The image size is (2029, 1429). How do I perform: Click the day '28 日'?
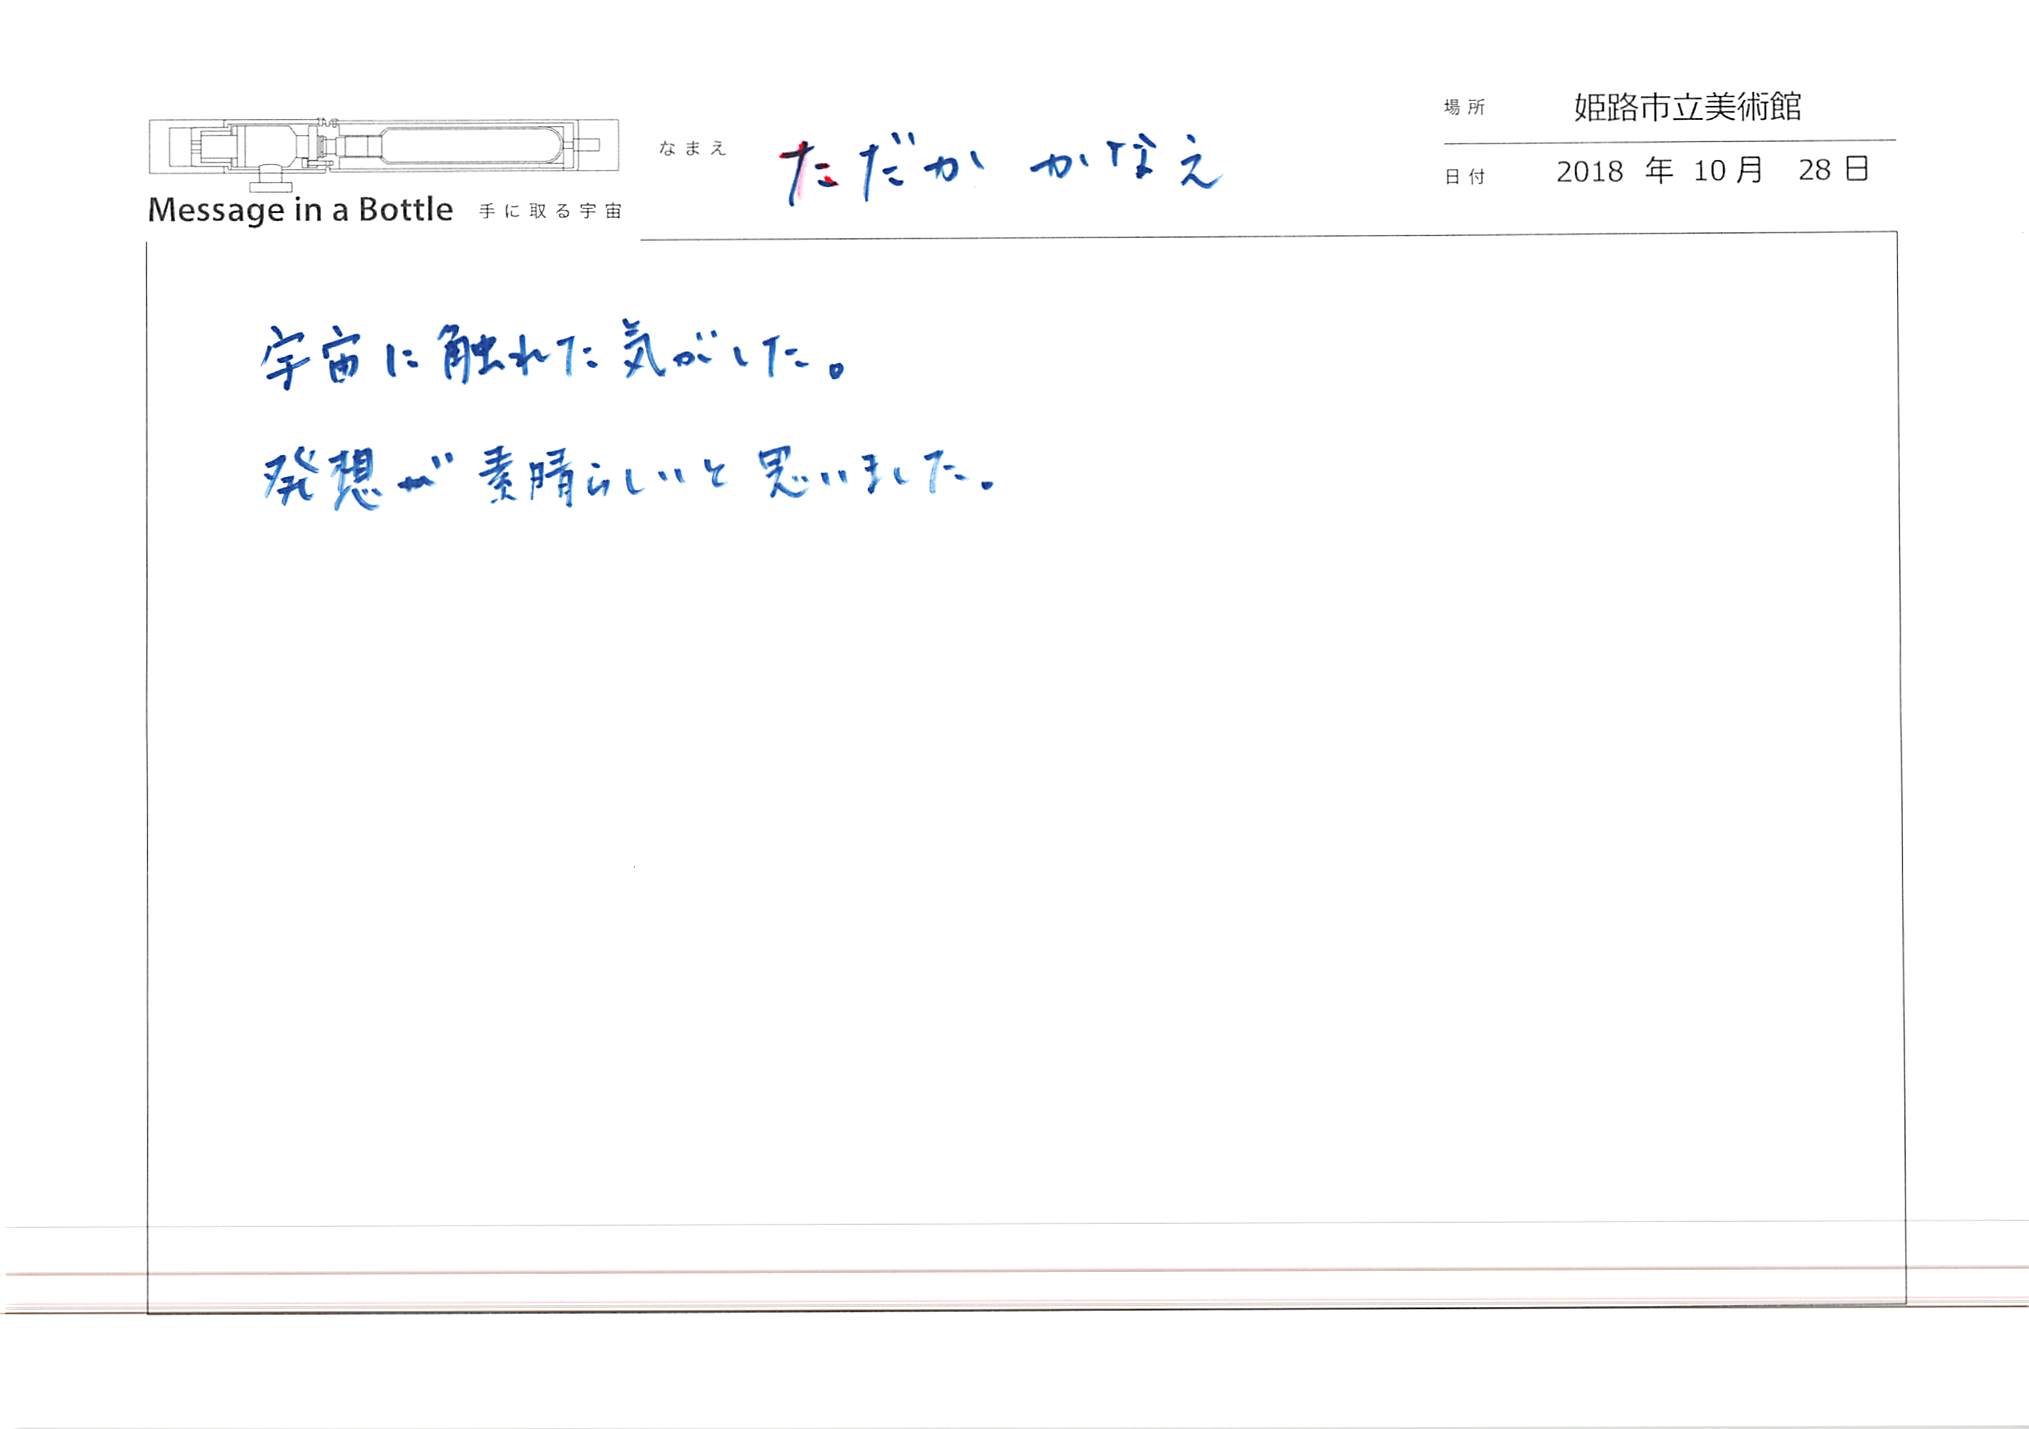point(1833,170)
